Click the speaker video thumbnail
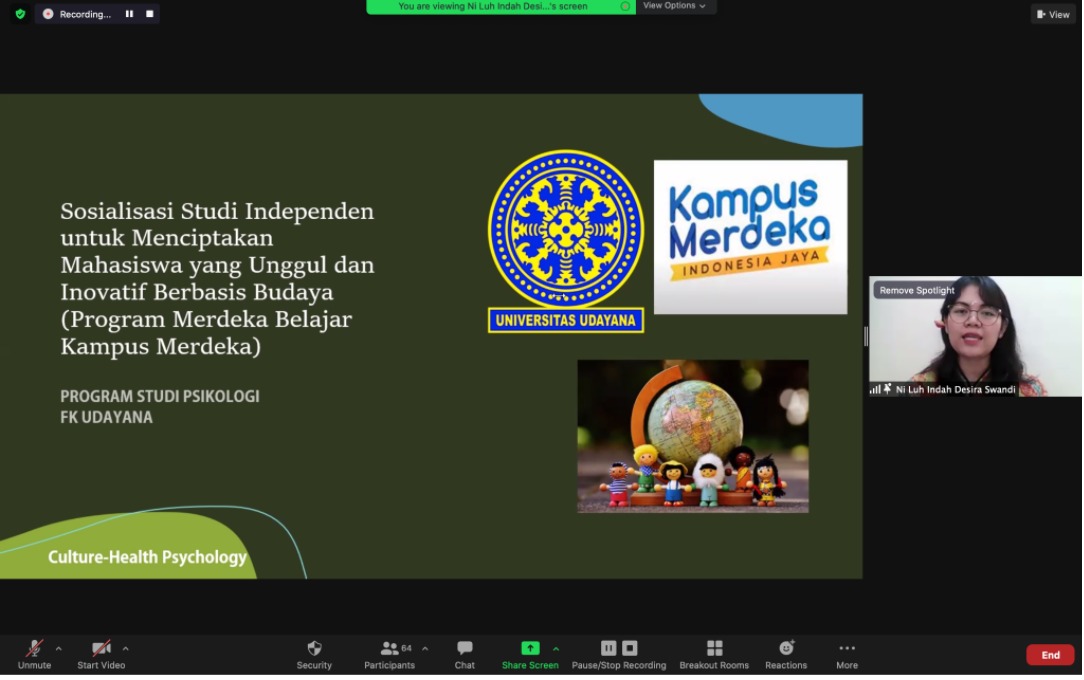The image size is (1084, 680). 975,337
